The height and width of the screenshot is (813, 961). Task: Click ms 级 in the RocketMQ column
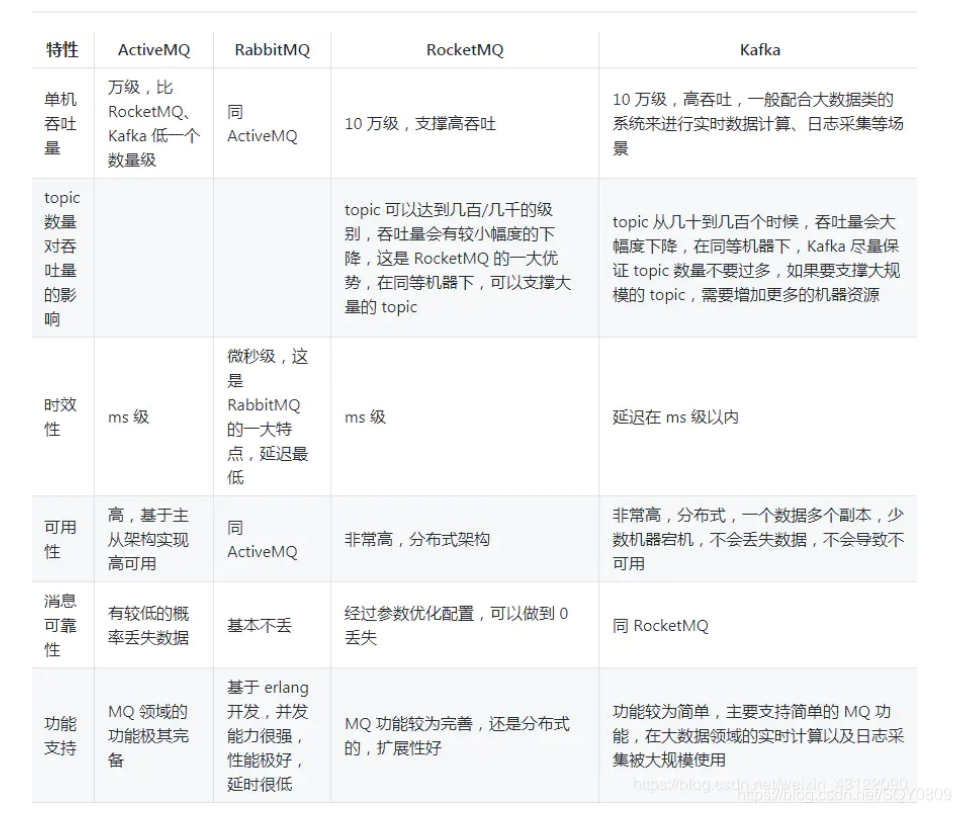(x=365, y=417)
